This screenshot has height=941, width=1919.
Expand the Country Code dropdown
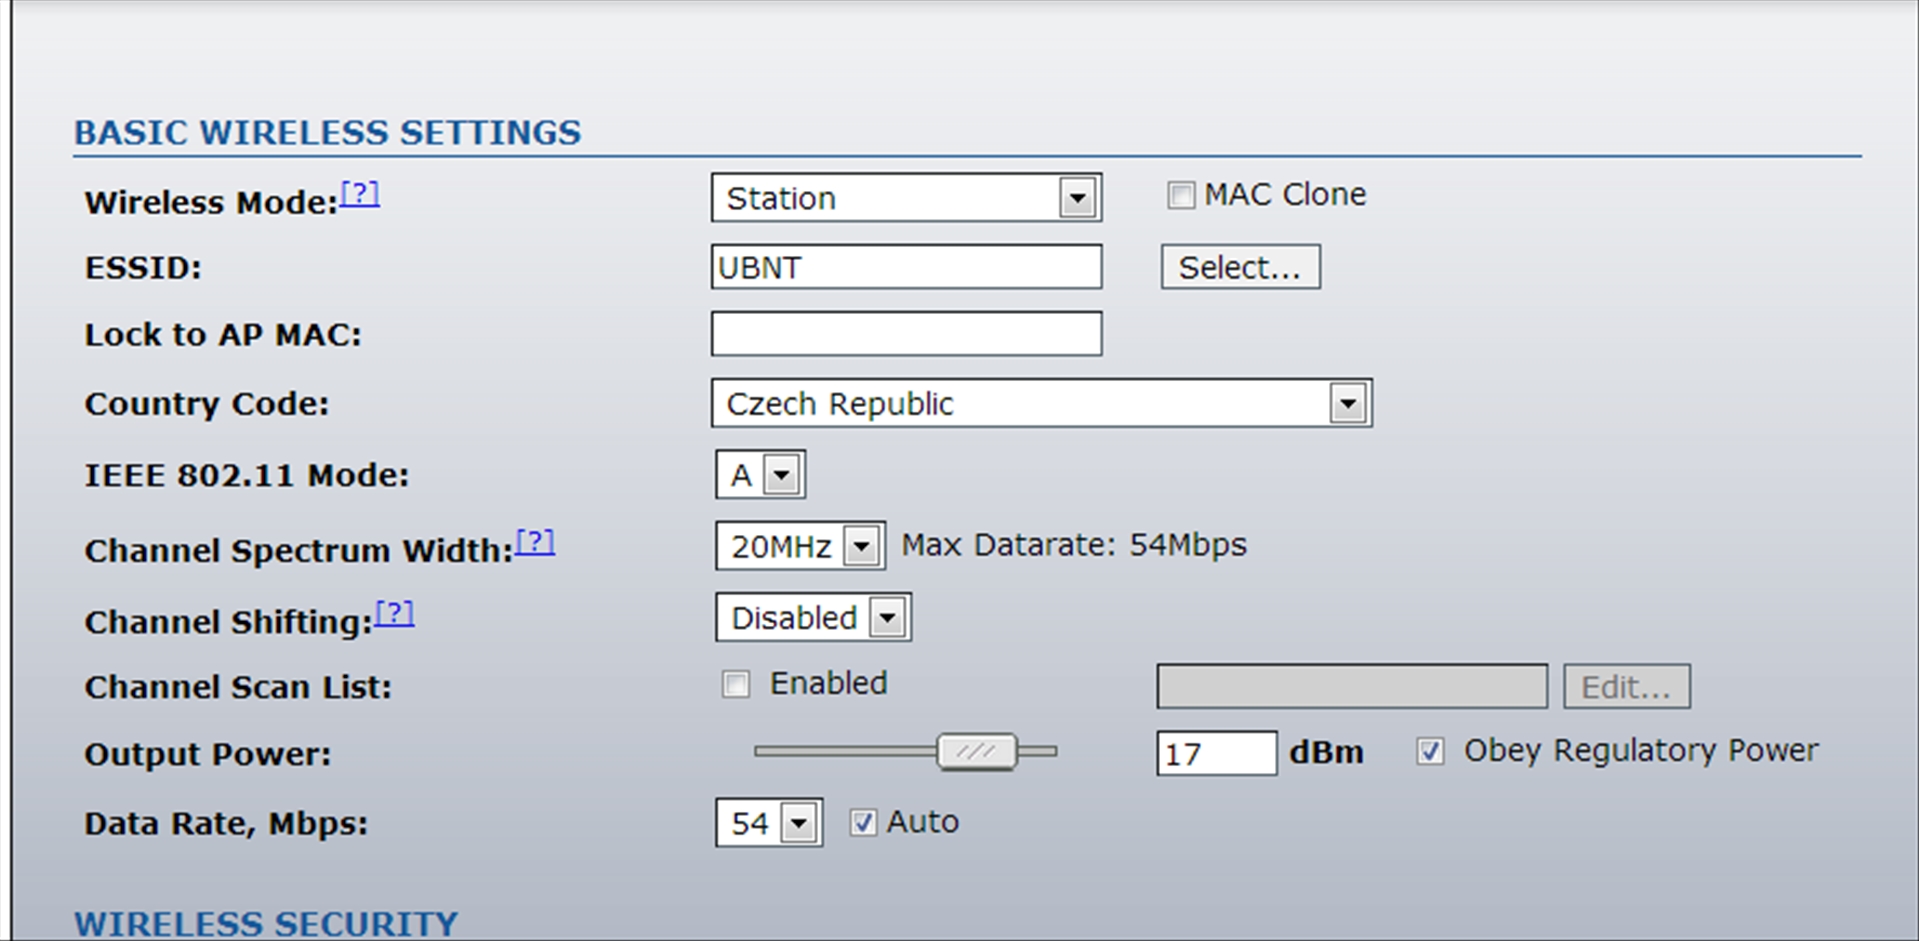[1347, 404]
